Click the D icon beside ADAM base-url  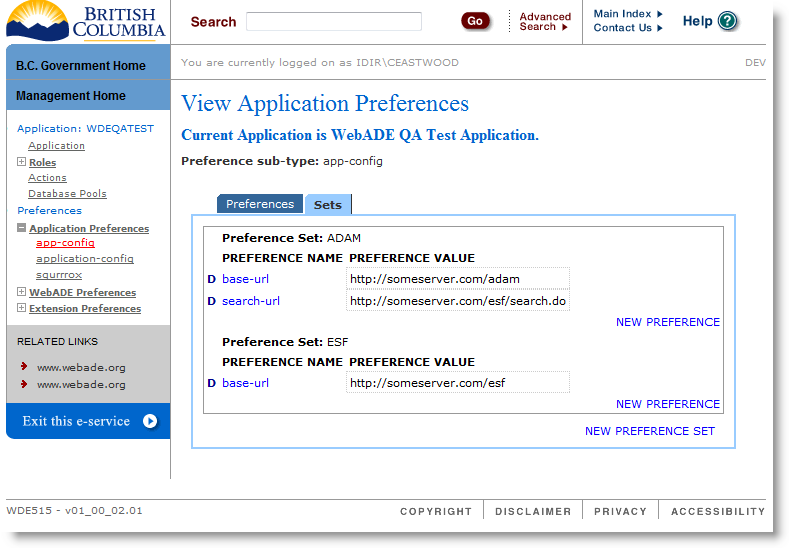(x=211, y=279)
